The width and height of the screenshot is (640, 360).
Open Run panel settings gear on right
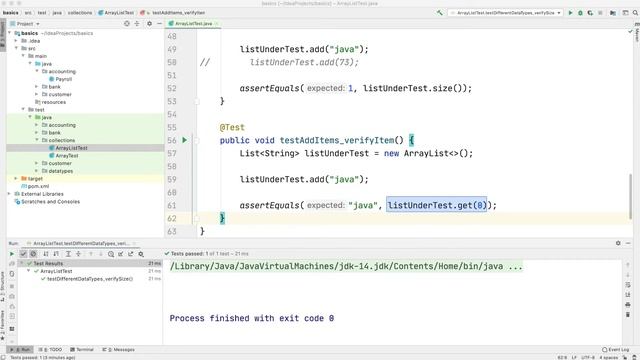click(618, 243)
